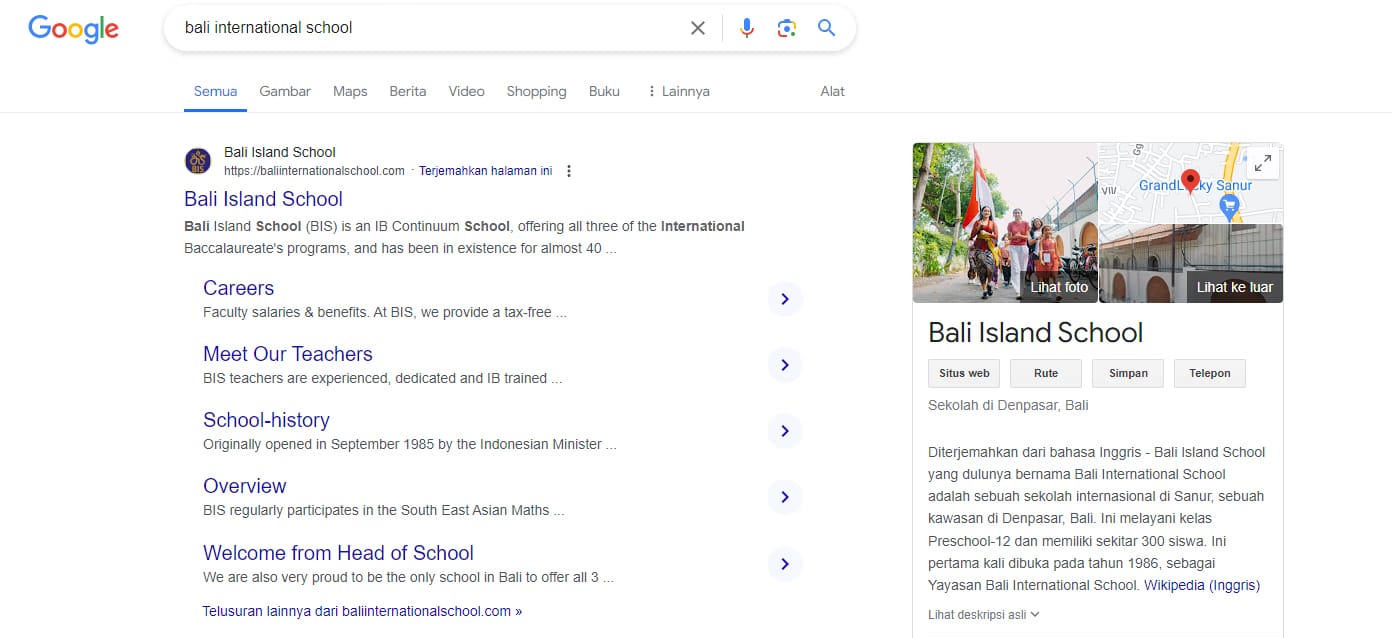Screen dimensions: 1392x638
Task: Open the School-history link
Action: (x=266, y=420)
